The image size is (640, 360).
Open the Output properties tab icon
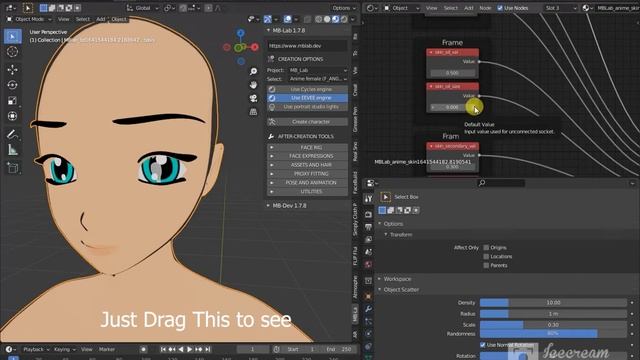(368, 227)
